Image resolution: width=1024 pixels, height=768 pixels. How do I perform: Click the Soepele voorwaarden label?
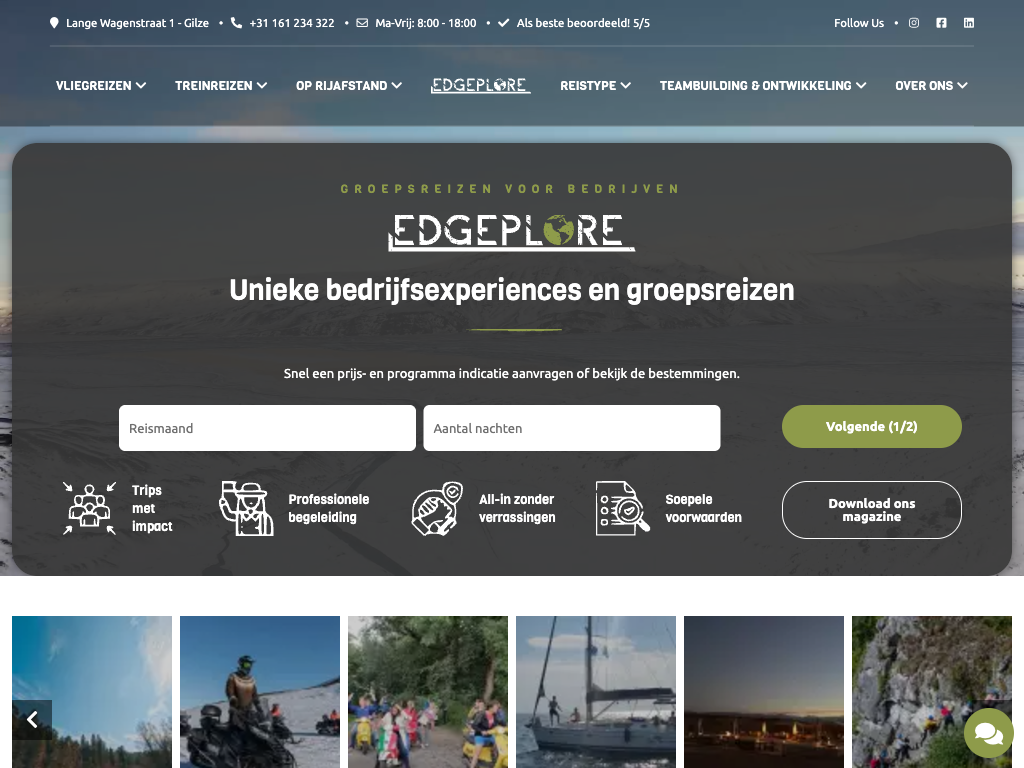[703, 508]
